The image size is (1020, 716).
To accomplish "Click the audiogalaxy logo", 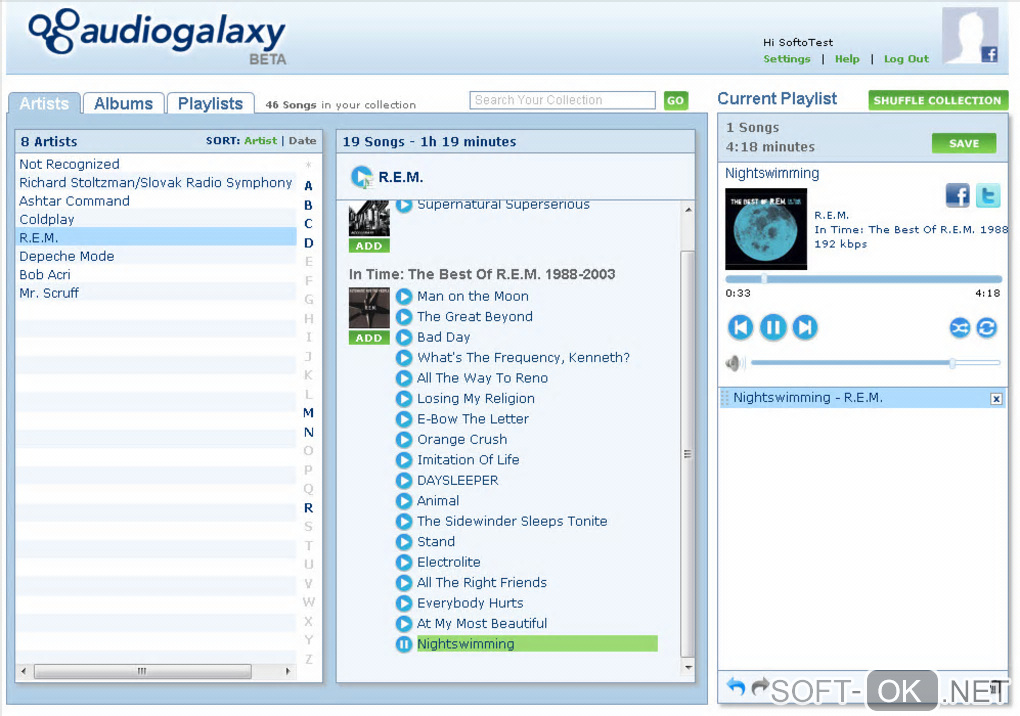I will (157, 35).
